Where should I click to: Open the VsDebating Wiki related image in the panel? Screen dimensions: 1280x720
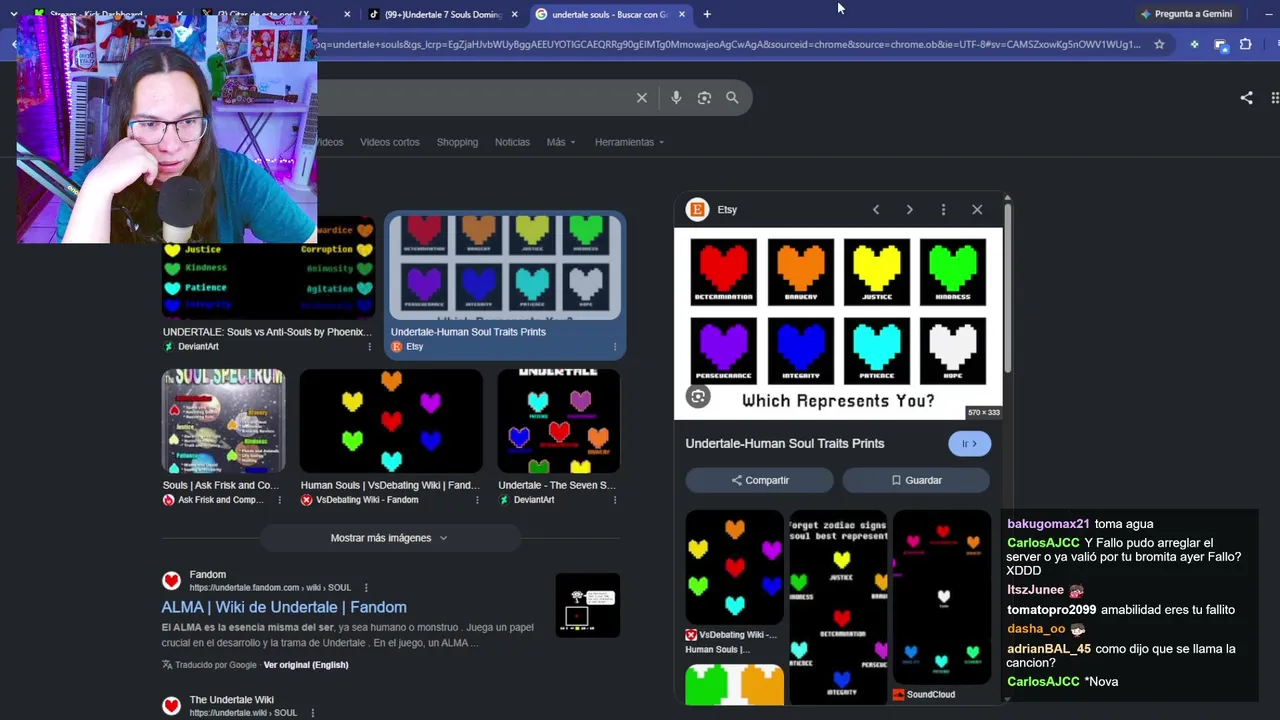tap(735, 568)
